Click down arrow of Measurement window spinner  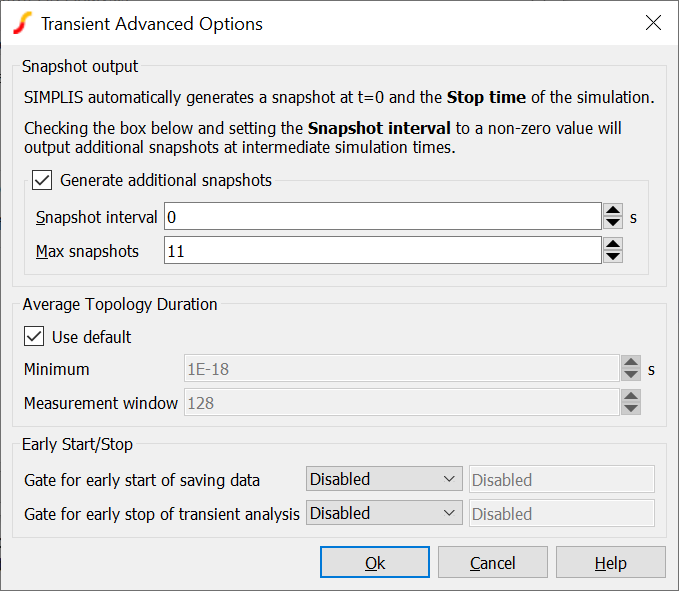point(630,409)
